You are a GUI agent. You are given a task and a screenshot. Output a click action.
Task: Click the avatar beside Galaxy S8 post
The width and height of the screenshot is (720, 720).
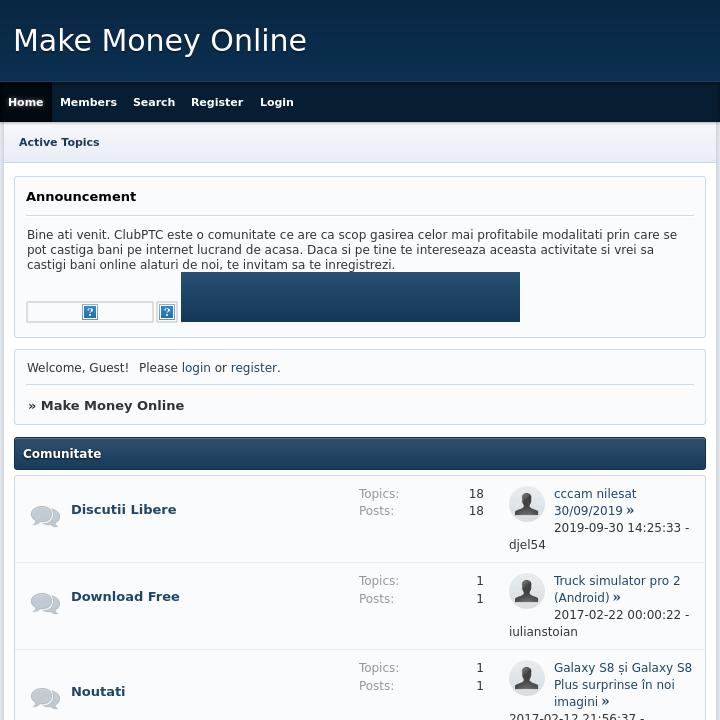[x=527, y=678]
